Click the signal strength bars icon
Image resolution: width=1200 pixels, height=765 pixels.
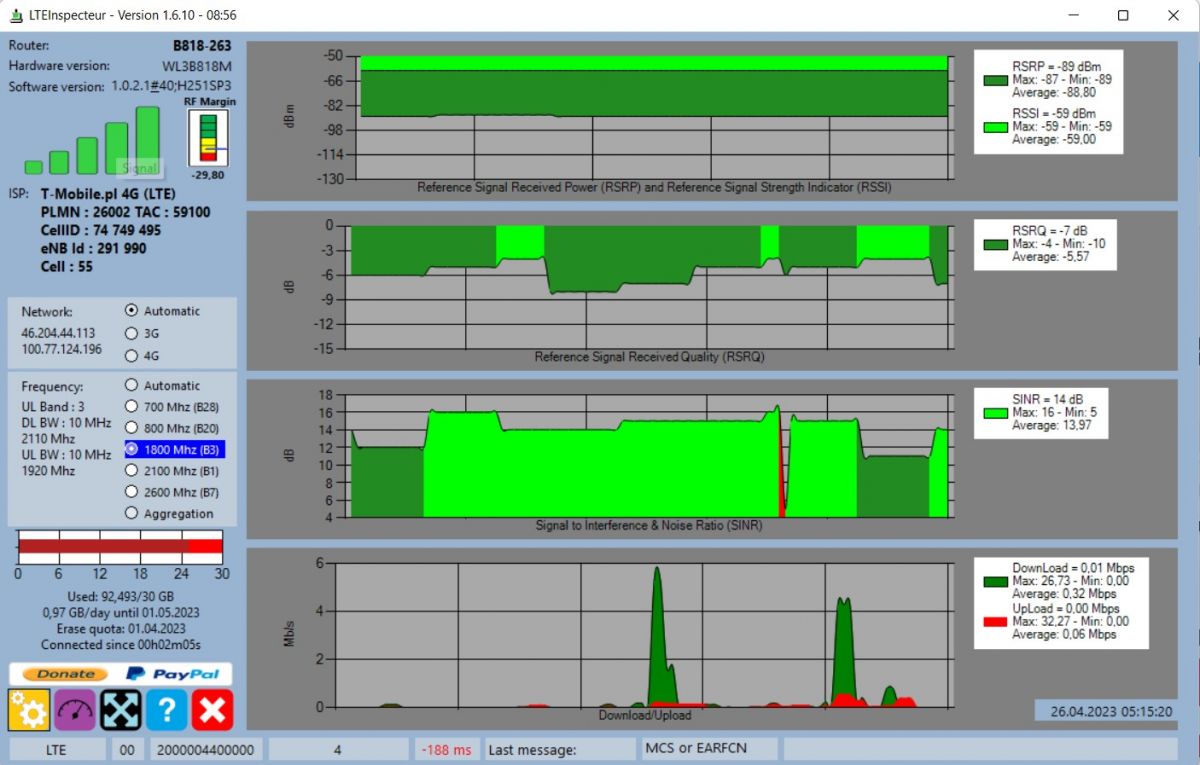pyautogui.click(x=92, y=141)
